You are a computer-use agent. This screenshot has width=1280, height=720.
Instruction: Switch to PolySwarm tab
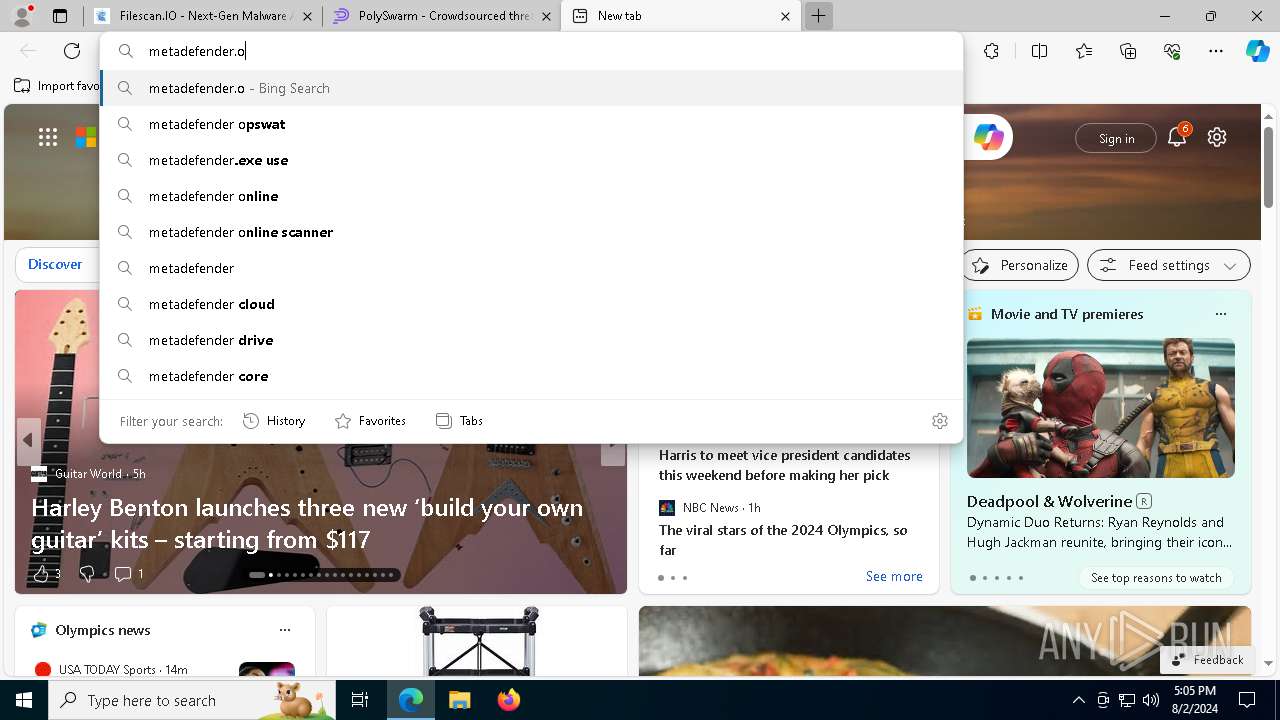click(x=442, y=16)
